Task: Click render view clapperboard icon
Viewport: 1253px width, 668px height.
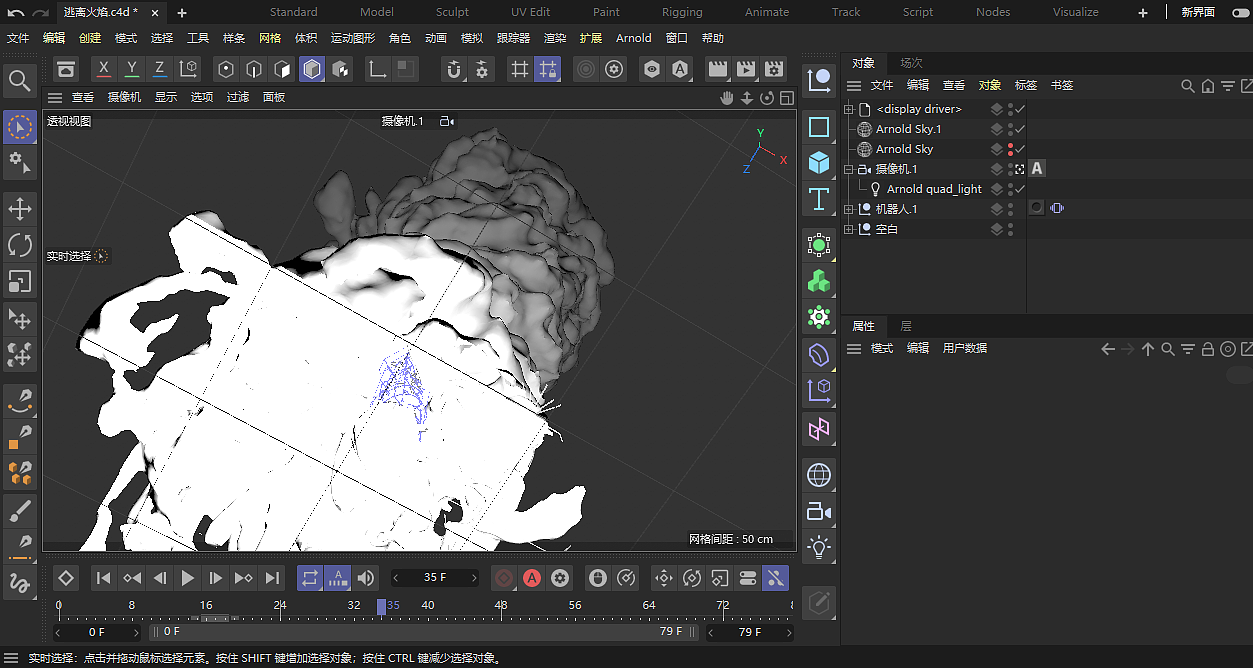Action: 717,69
